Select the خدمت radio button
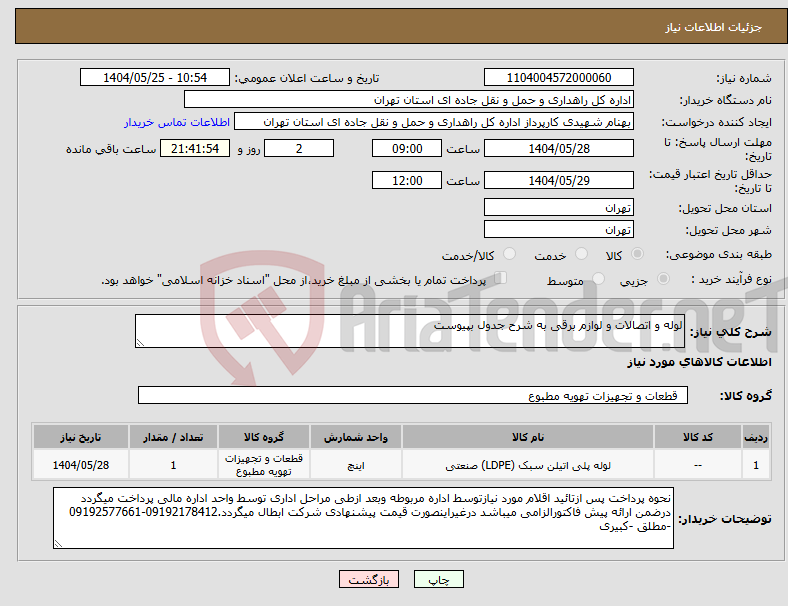 point(581,254)
